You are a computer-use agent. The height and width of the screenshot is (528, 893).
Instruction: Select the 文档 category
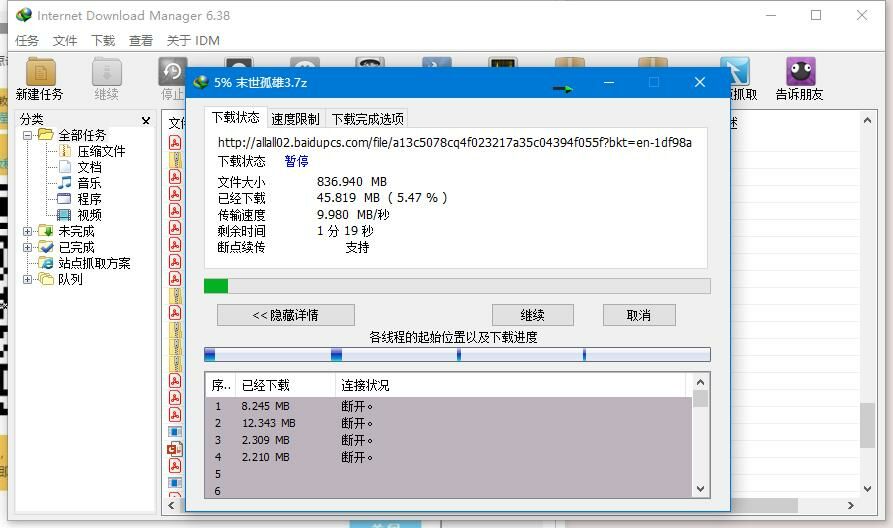pos(89,167)
